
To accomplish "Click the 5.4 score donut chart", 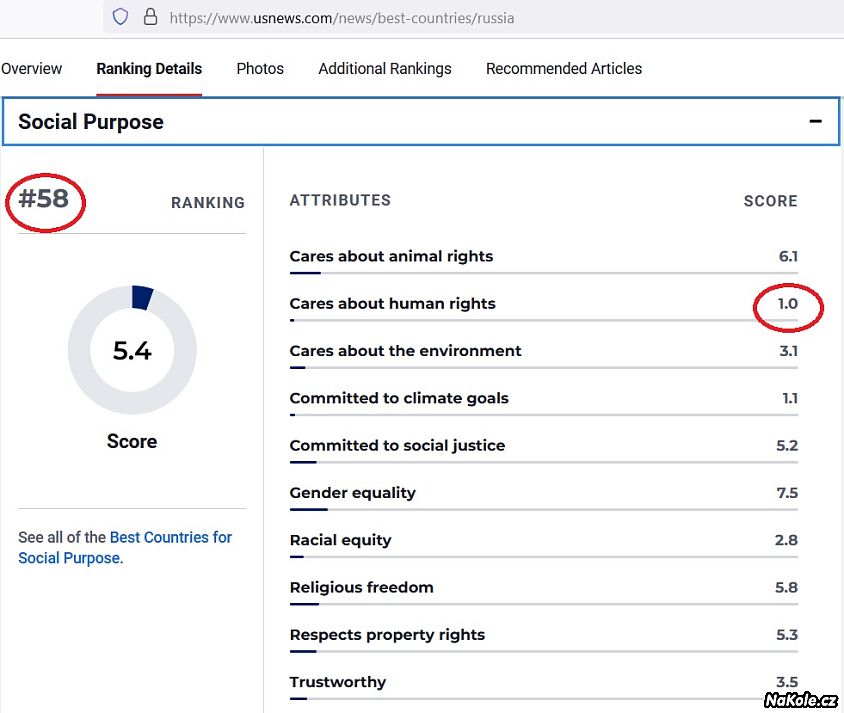I will [x=132, y=350].
